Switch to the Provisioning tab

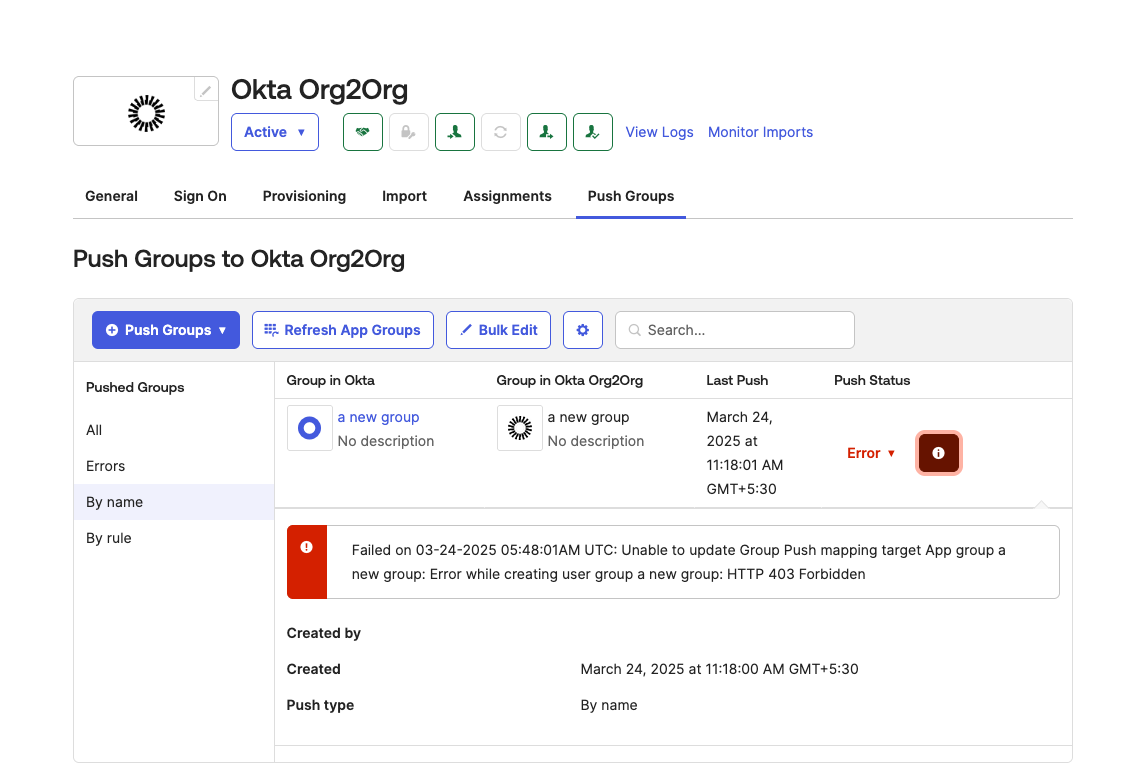(x=304, y=196)
